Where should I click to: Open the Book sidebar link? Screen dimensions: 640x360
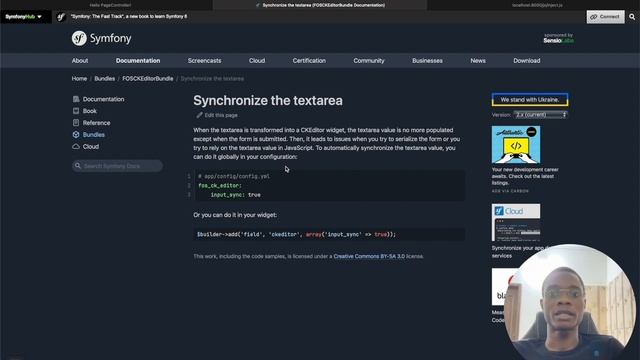pyautogui.click(x=90, y=111)
